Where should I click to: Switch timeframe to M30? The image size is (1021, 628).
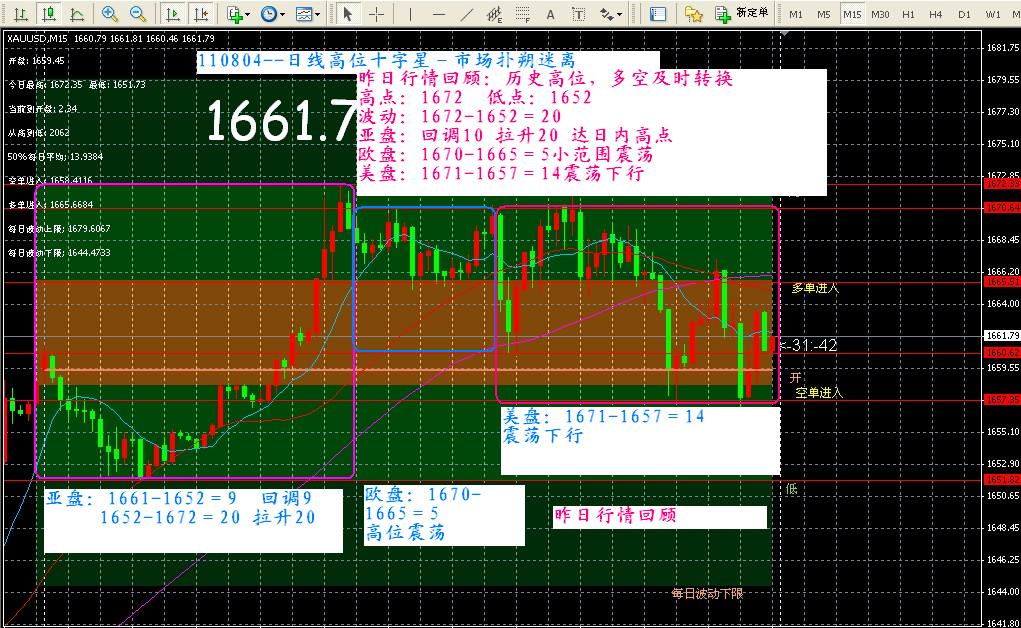pyautogui.click(x=879, y=14)
